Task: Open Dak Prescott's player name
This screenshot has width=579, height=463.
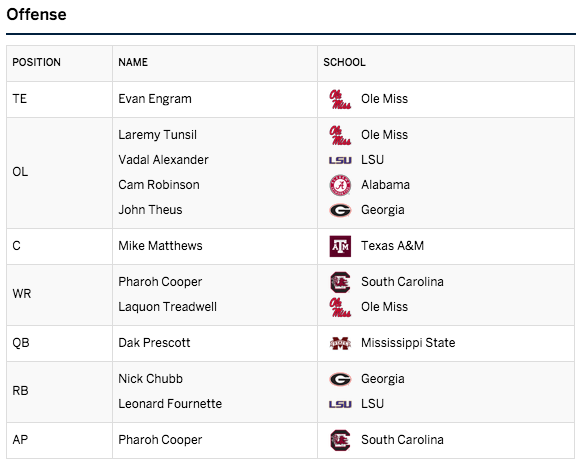Action: pyautogui.click(x=154, y=343)
